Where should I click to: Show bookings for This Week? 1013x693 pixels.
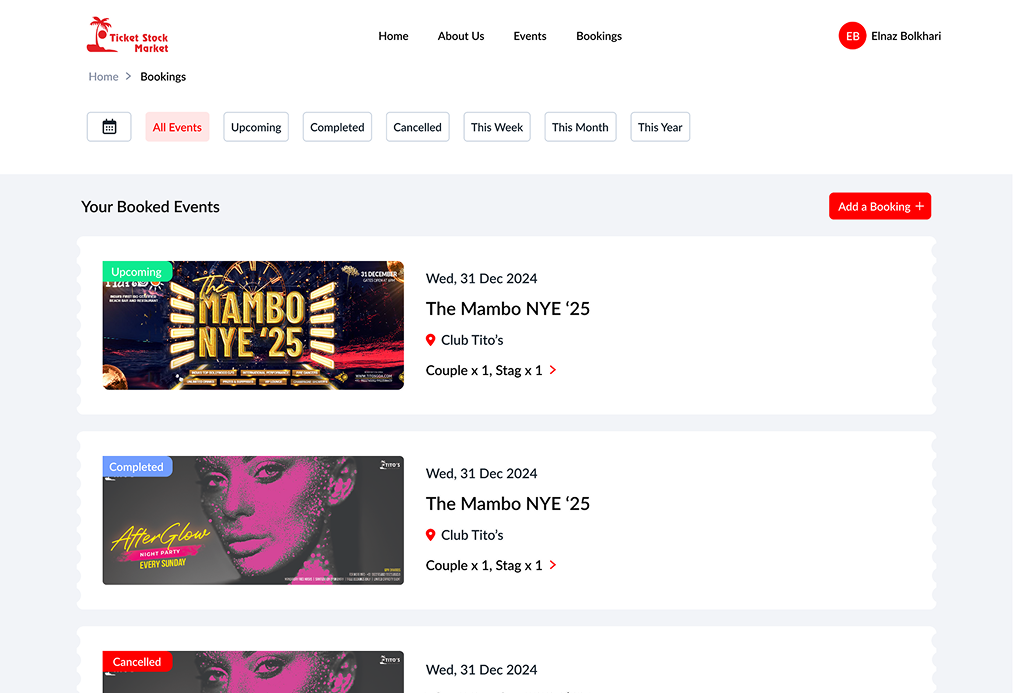pos(497,127)
